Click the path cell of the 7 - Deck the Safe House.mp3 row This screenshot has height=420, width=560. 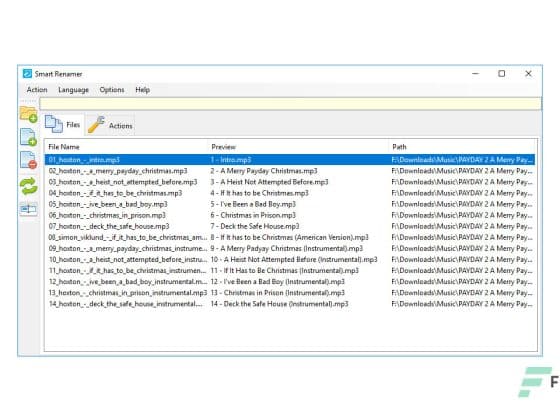click(x=462, y=226)
